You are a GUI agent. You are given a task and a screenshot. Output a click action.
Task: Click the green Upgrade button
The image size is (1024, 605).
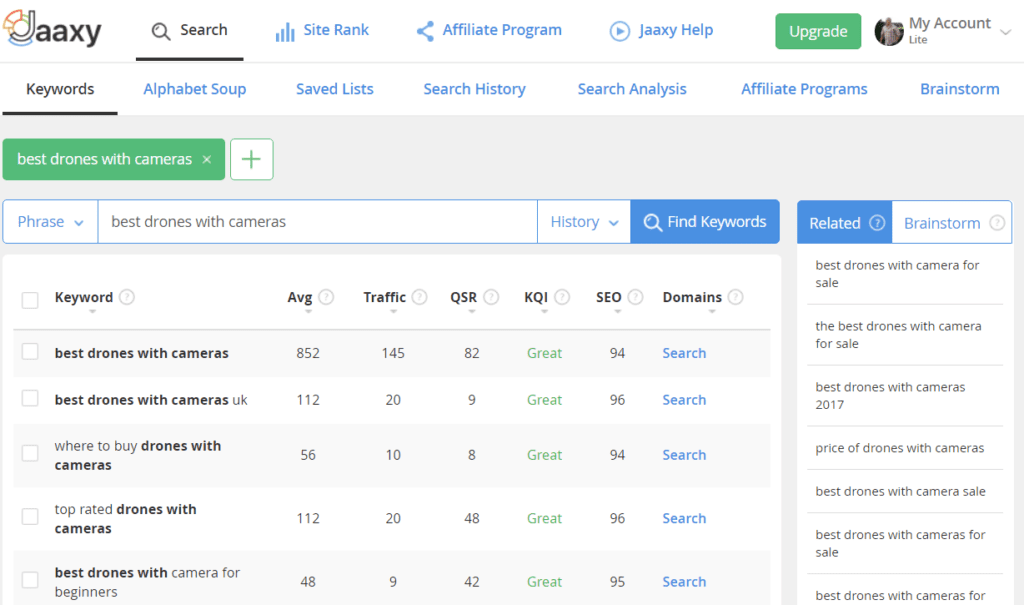[818, 31]
